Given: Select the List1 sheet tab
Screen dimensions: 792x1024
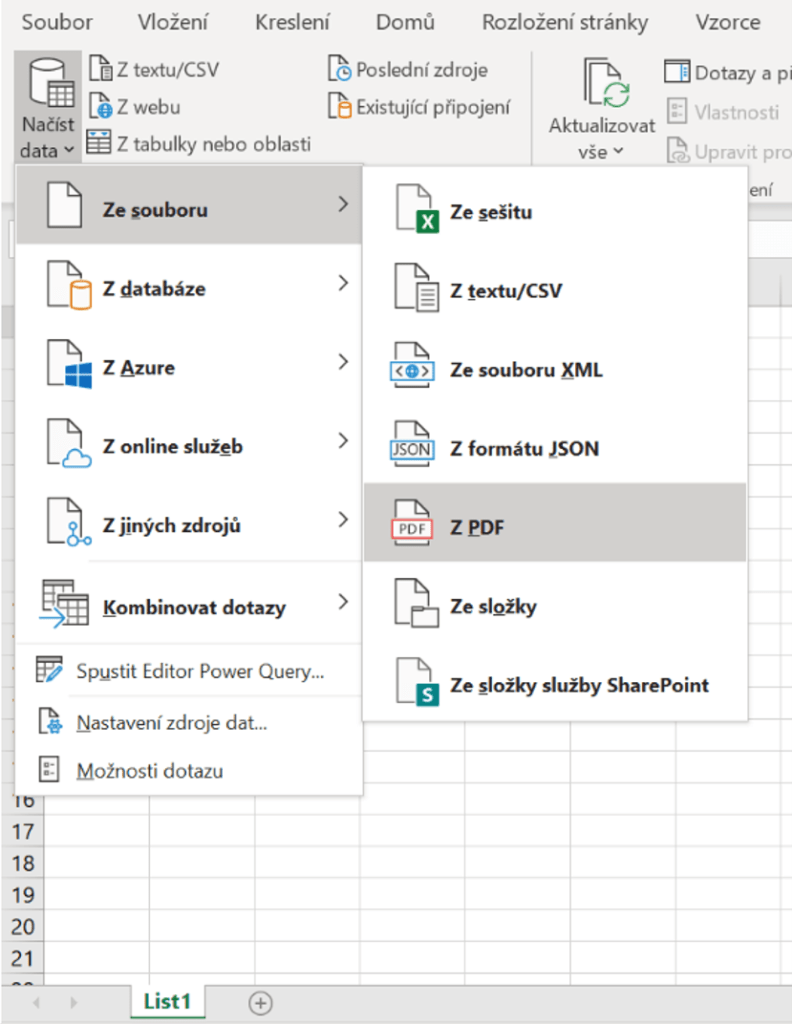Looking at the screenshot, I should (167, 1001).
